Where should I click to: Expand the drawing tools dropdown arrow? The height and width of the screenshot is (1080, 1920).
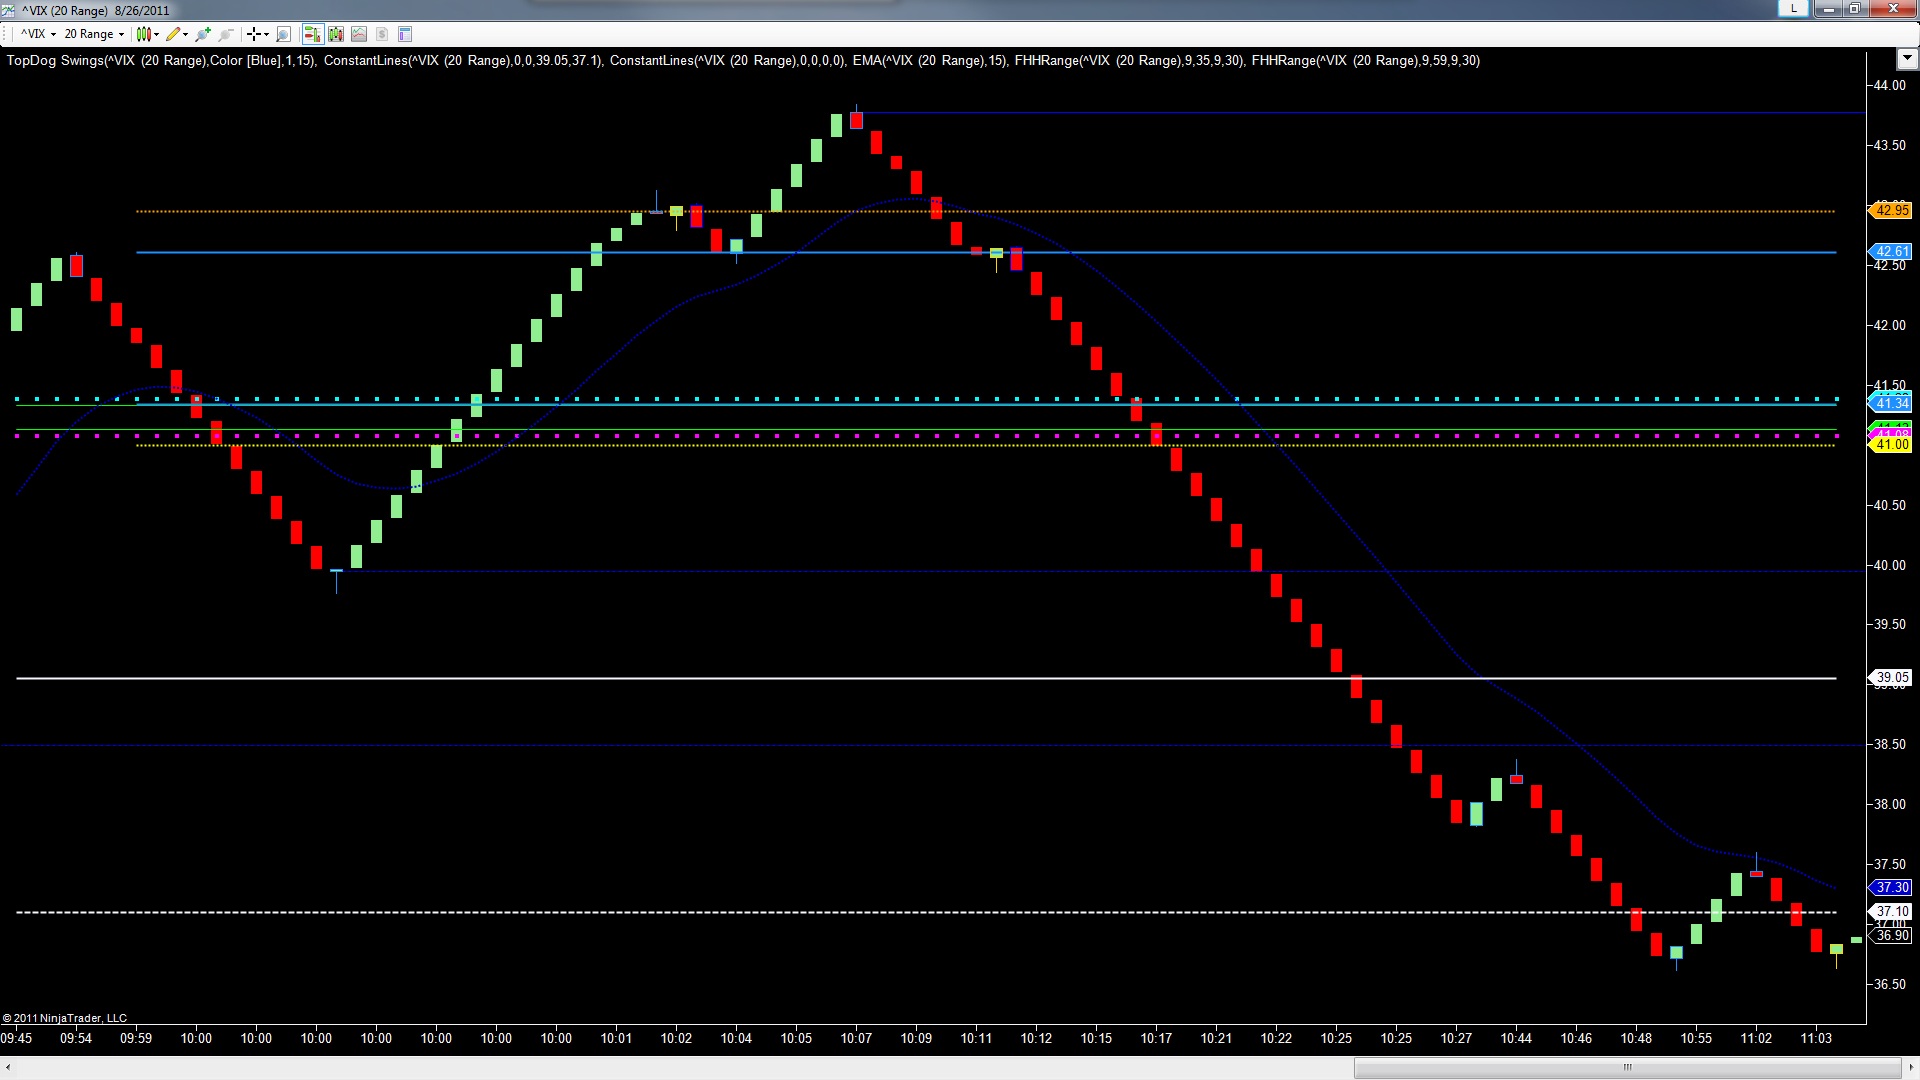pyautogui.click(x=186, y=34)
